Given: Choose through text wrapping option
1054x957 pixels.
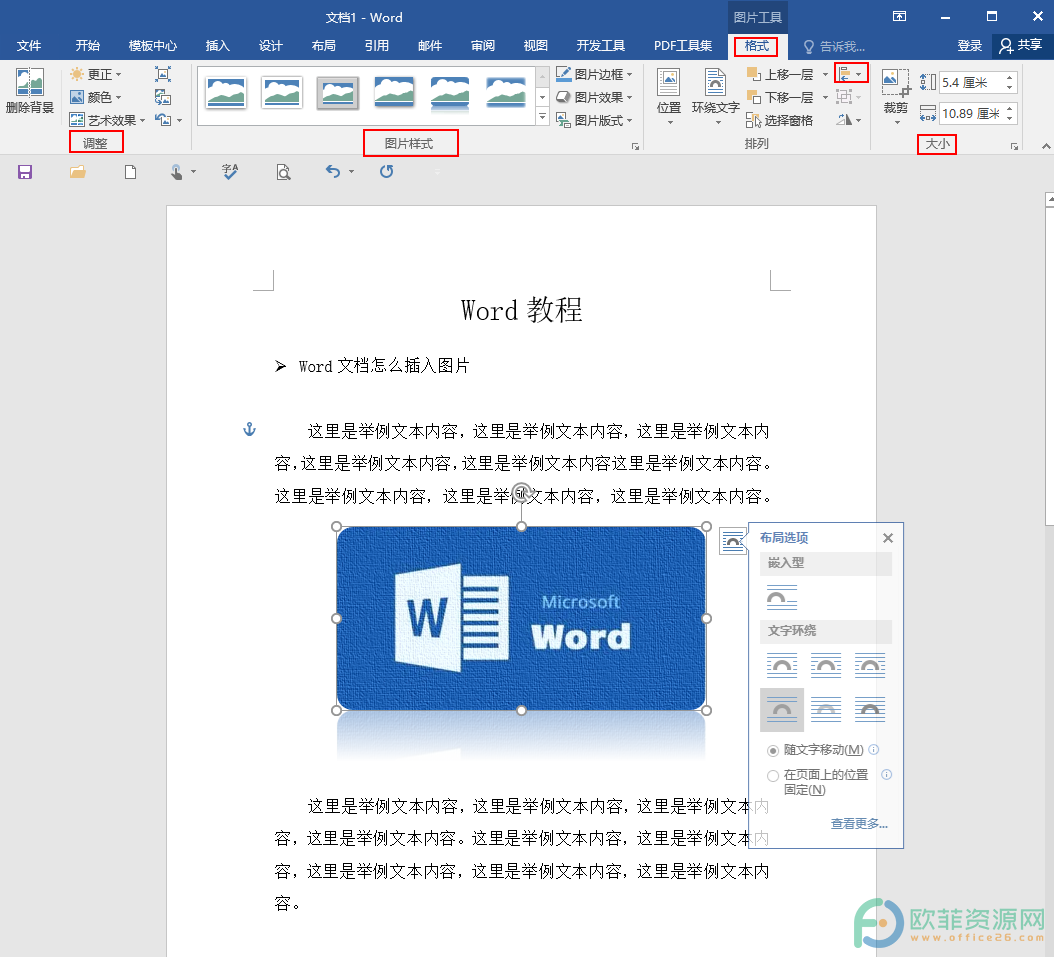Looking at the screenshot, I should 870,665.
